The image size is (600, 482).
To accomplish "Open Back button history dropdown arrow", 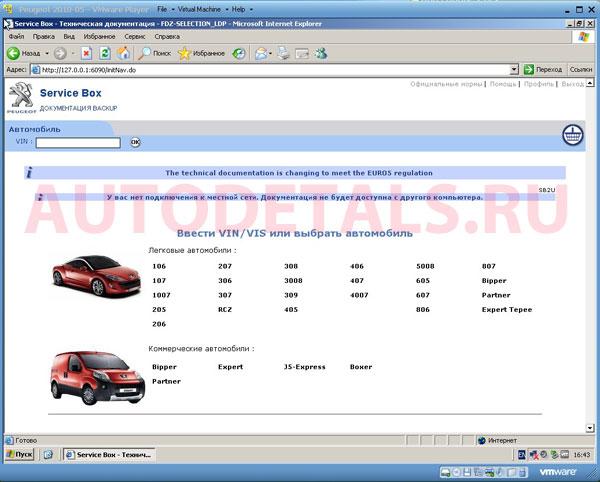I will tap(46, 53).
